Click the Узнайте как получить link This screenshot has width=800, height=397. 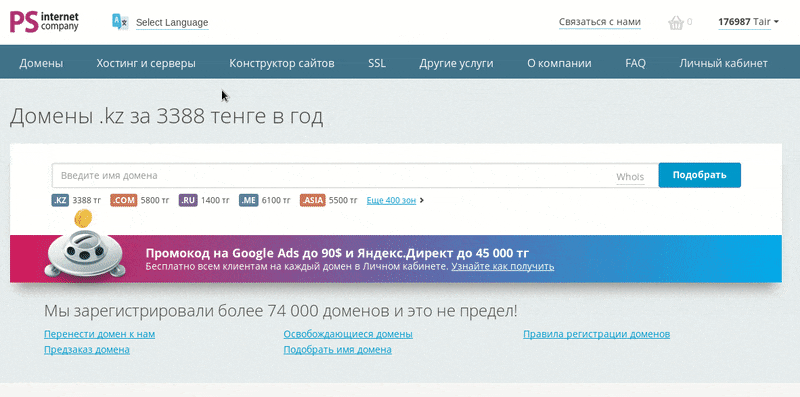pyautogui.click(x=503, y=266)
